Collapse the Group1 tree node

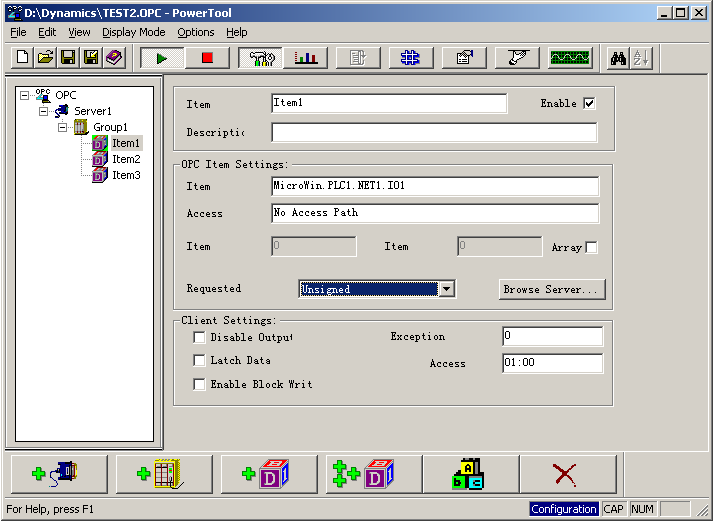(x=62, y=128)
